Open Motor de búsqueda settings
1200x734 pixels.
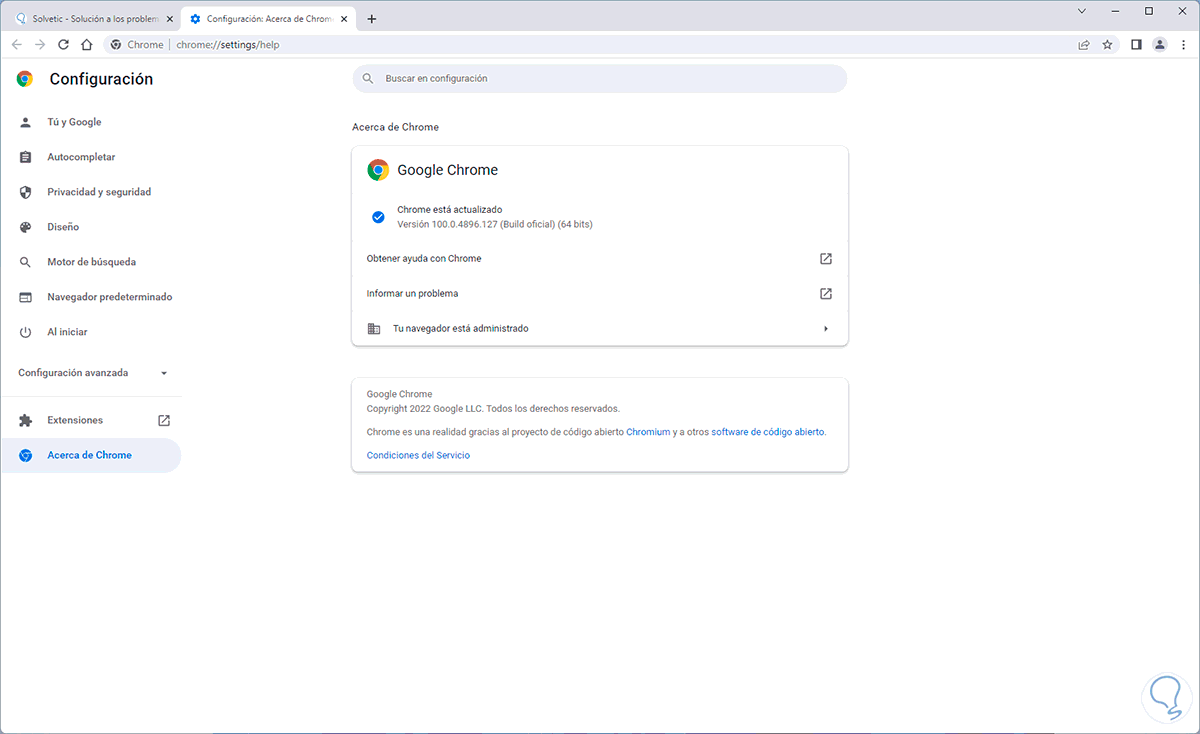[x=91, y=262]
